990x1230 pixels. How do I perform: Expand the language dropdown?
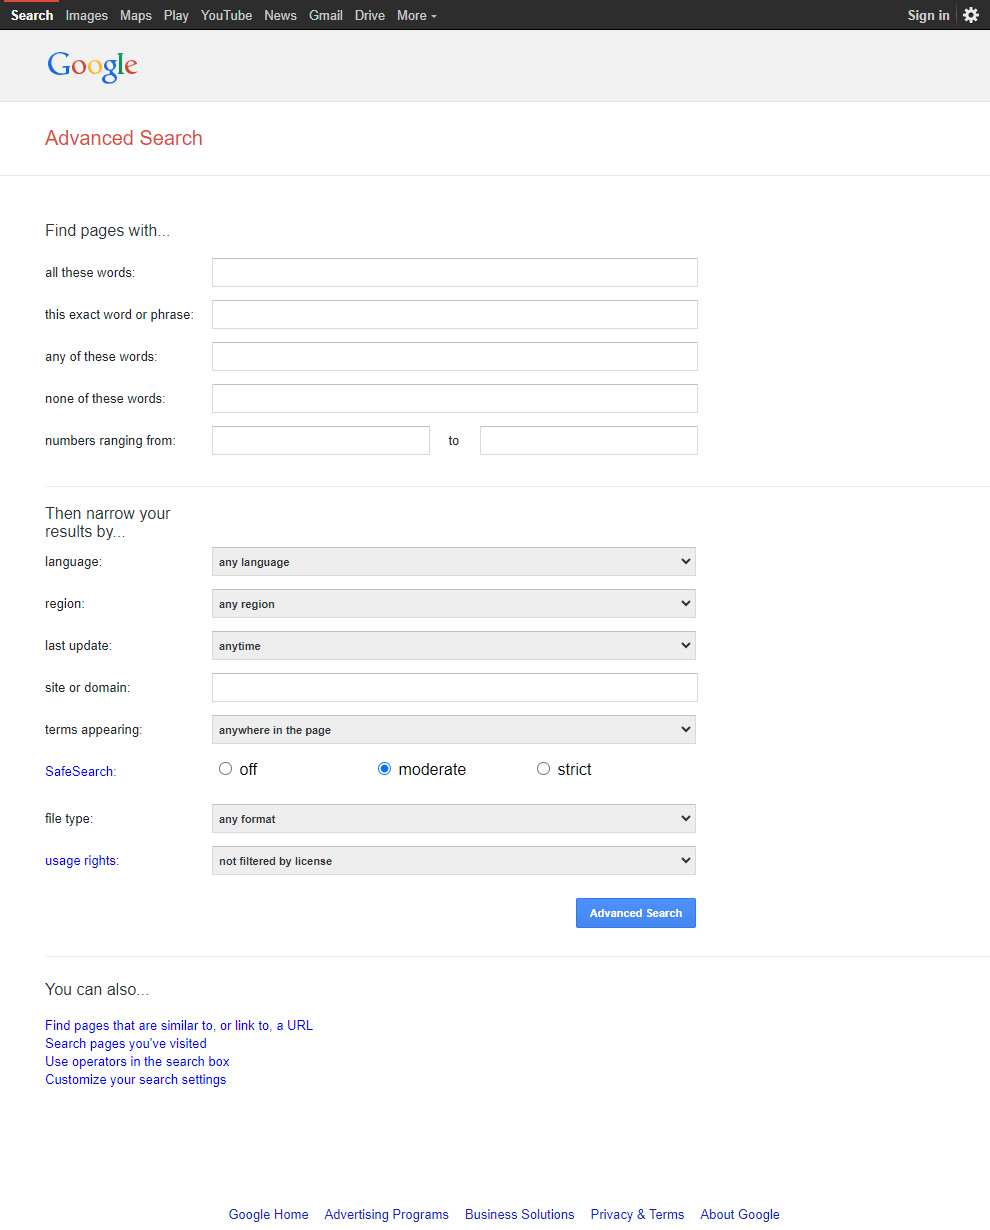coord(454,562)
